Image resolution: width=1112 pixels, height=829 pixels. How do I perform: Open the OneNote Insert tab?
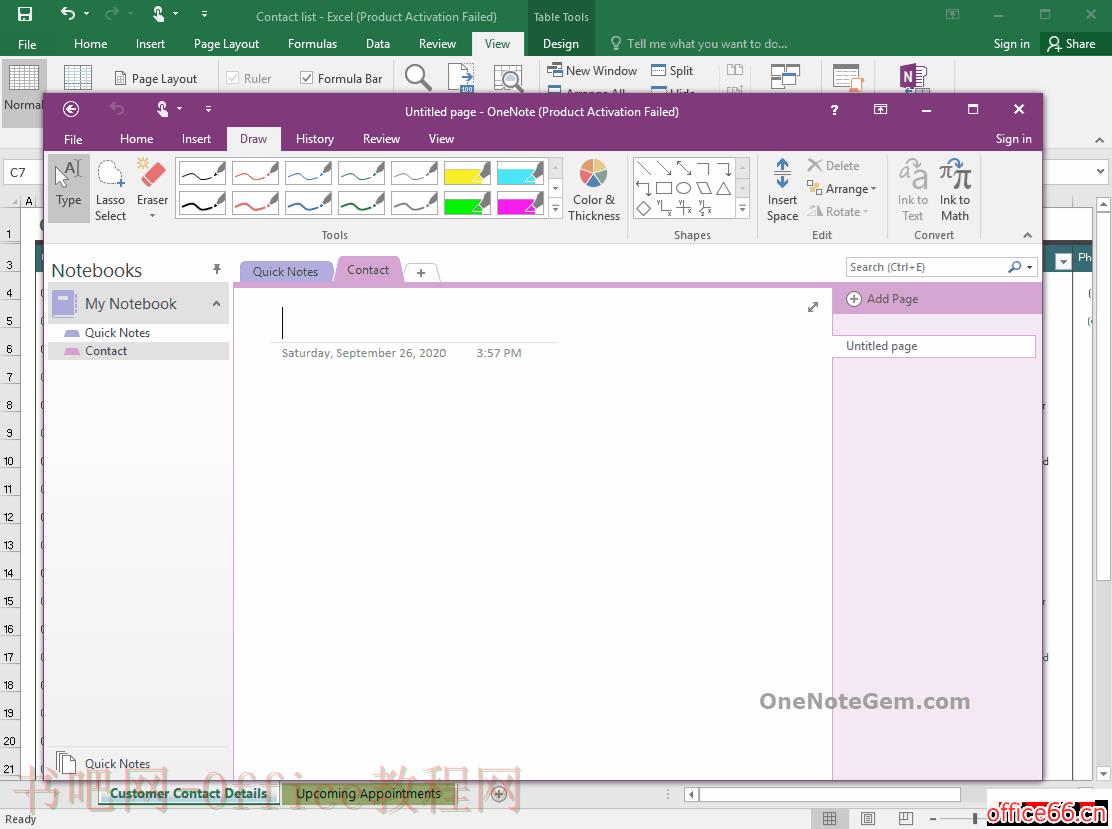click(x=196, y=139)
